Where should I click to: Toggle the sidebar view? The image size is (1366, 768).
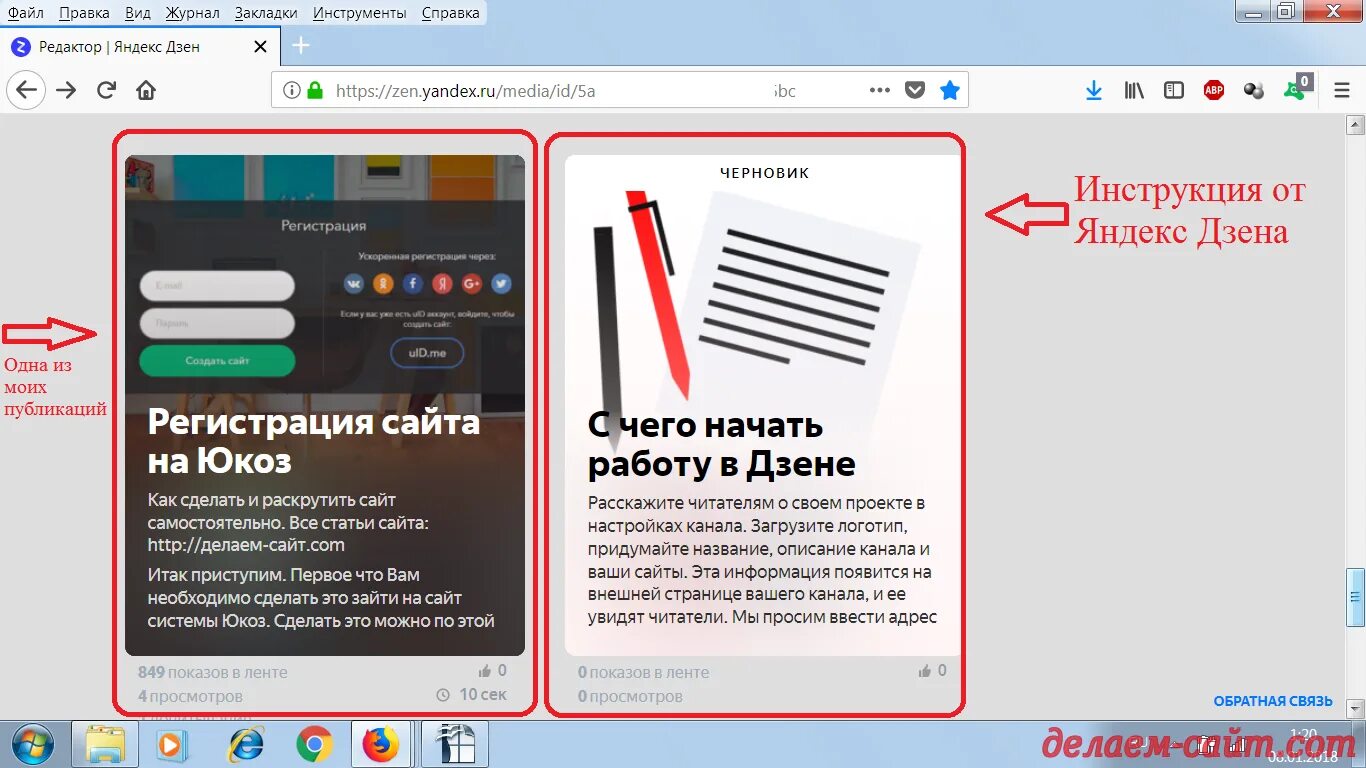click(1174, 90)
